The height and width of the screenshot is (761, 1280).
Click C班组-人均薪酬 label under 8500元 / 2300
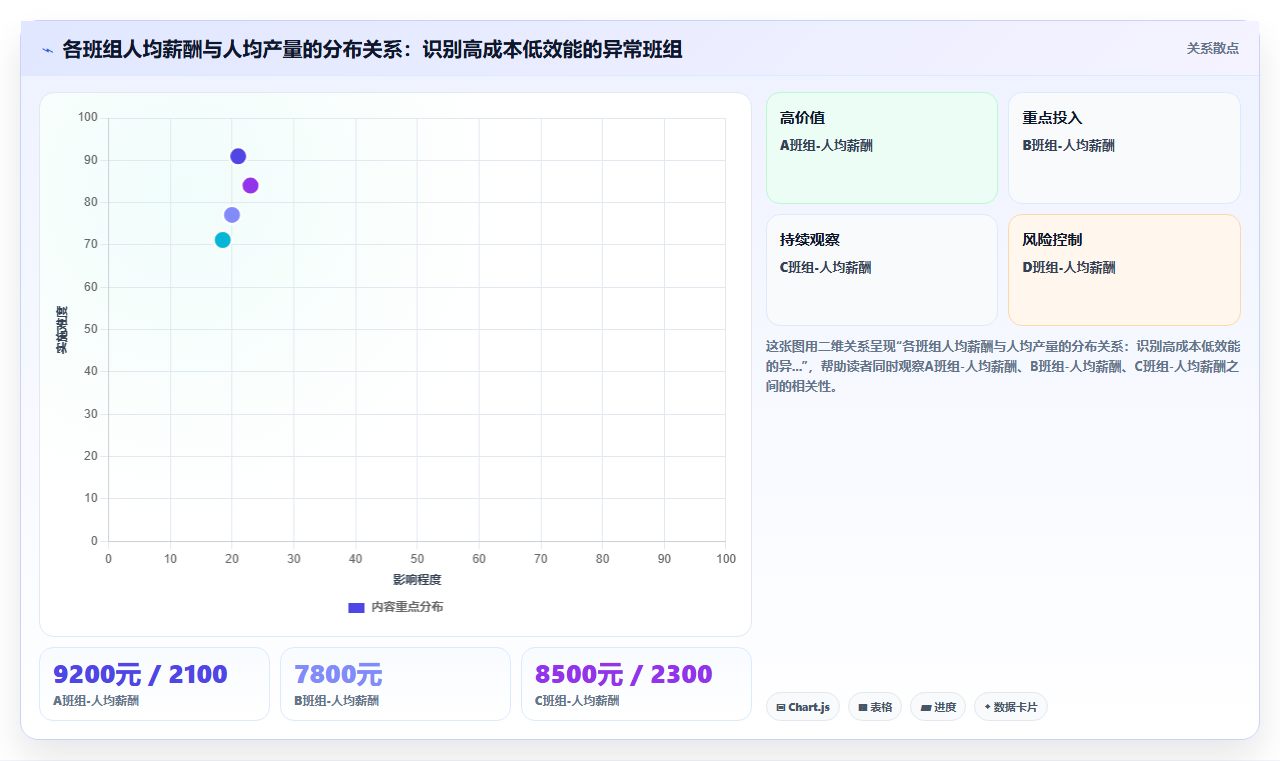578,701
